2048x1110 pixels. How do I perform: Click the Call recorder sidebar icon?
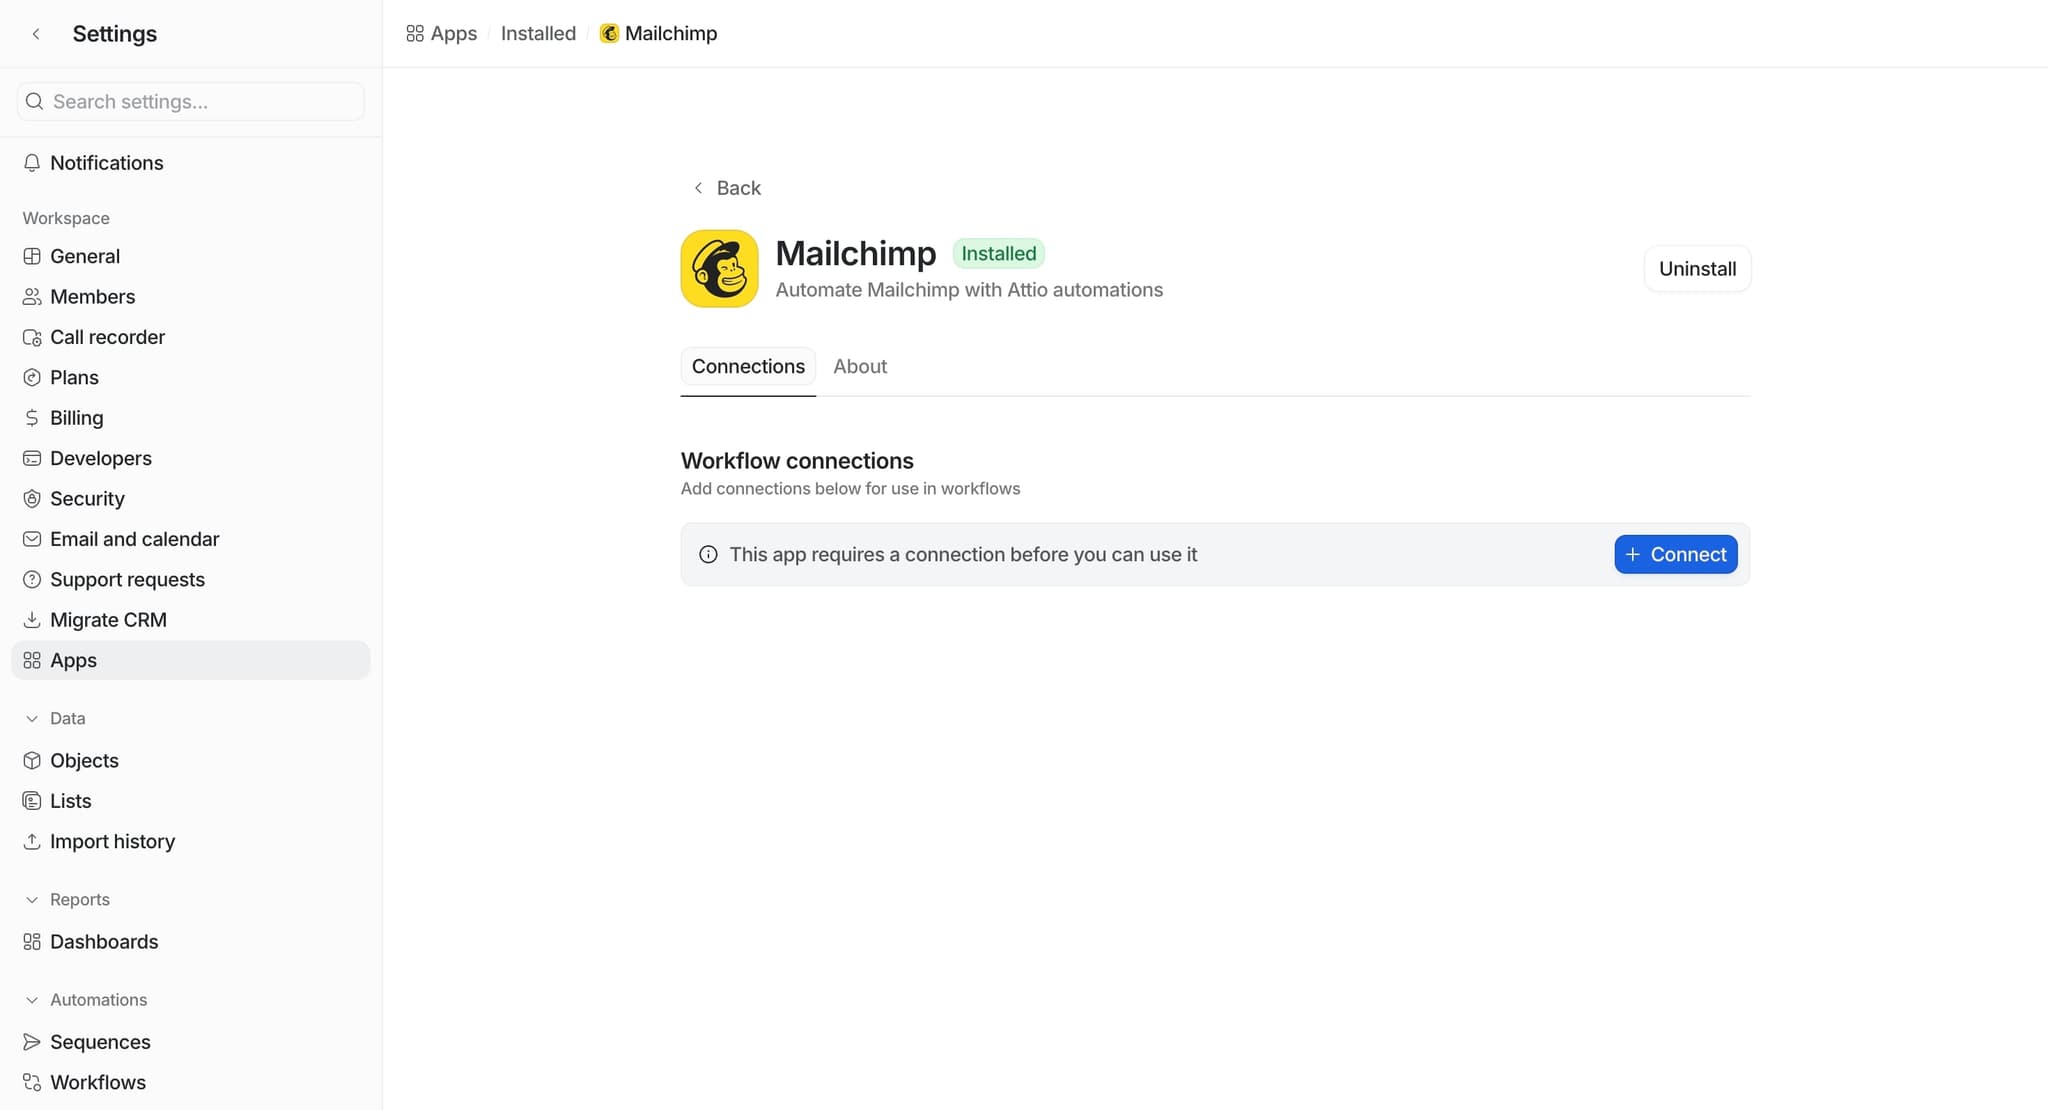tap(32, 338)
